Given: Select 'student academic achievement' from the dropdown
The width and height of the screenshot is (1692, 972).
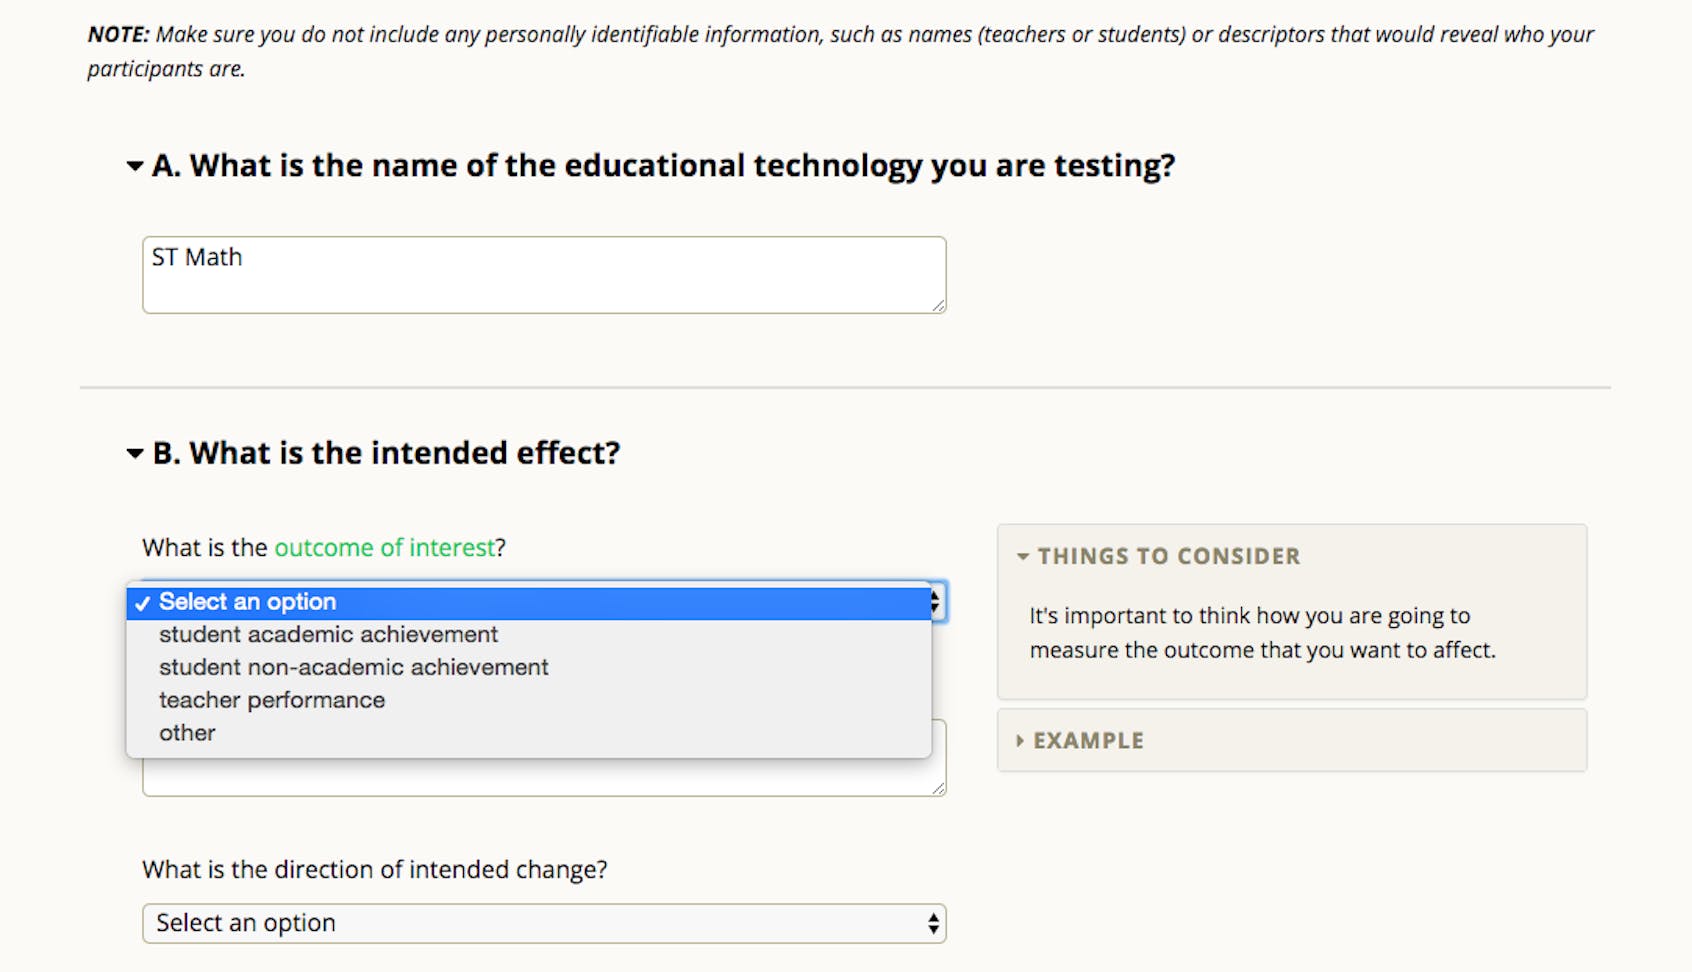Looking at the screenshot, I should (x=329, y=634).
